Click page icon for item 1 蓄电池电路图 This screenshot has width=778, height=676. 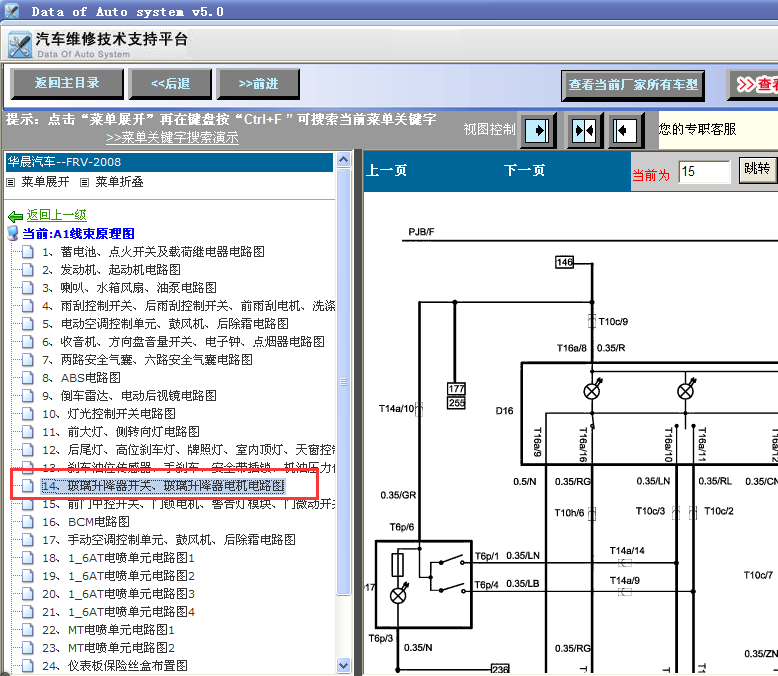(28, 252)
